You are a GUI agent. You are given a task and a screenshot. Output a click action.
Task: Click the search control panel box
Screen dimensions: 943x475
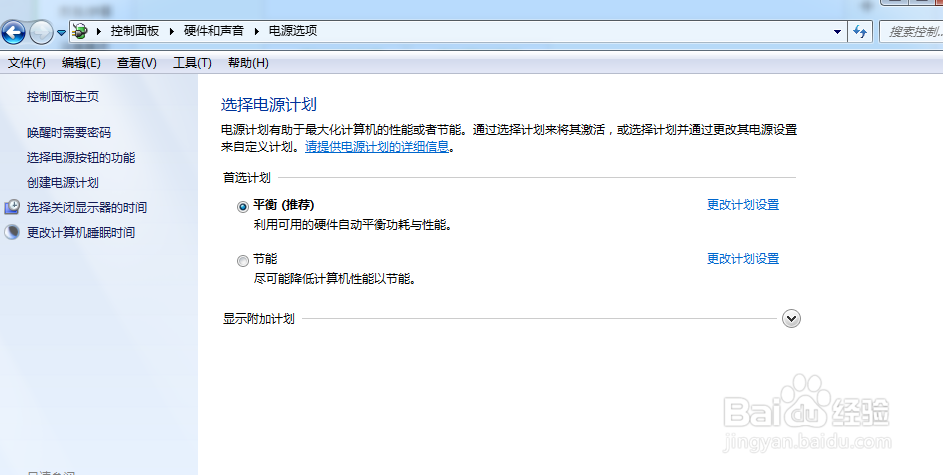(911, 31)
